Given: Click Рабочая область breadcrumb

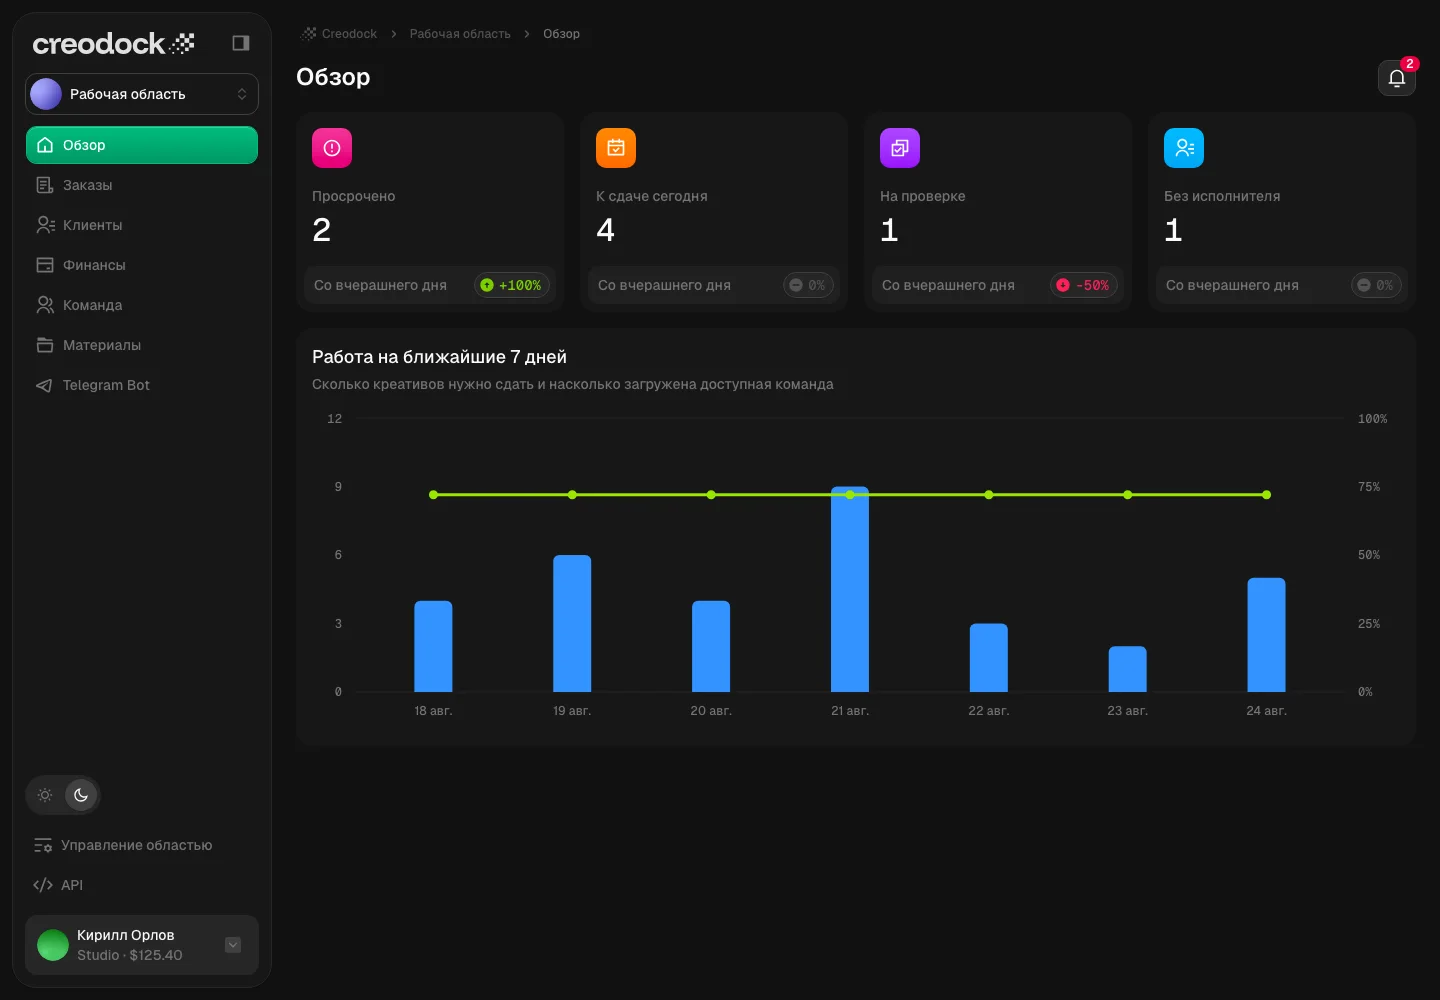Looking at the screenshot, I should tap(460, 34).
